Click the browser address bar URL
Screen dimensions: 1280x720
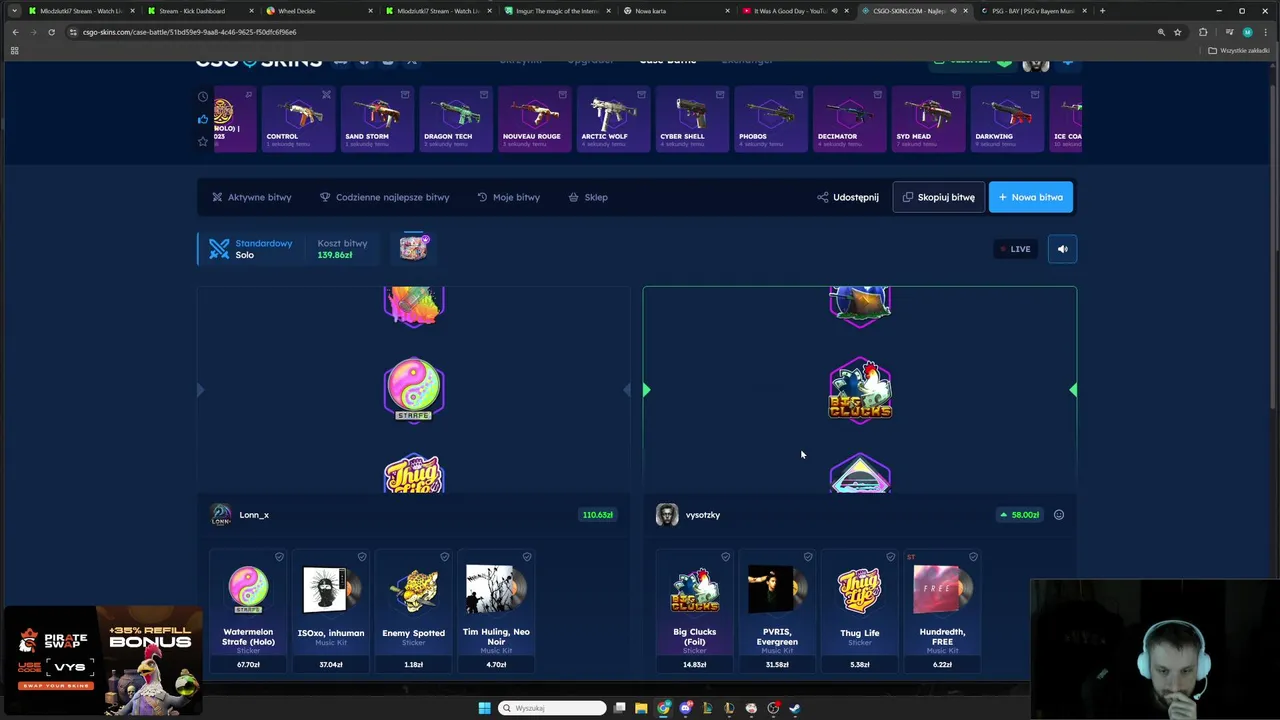point(189,32)
